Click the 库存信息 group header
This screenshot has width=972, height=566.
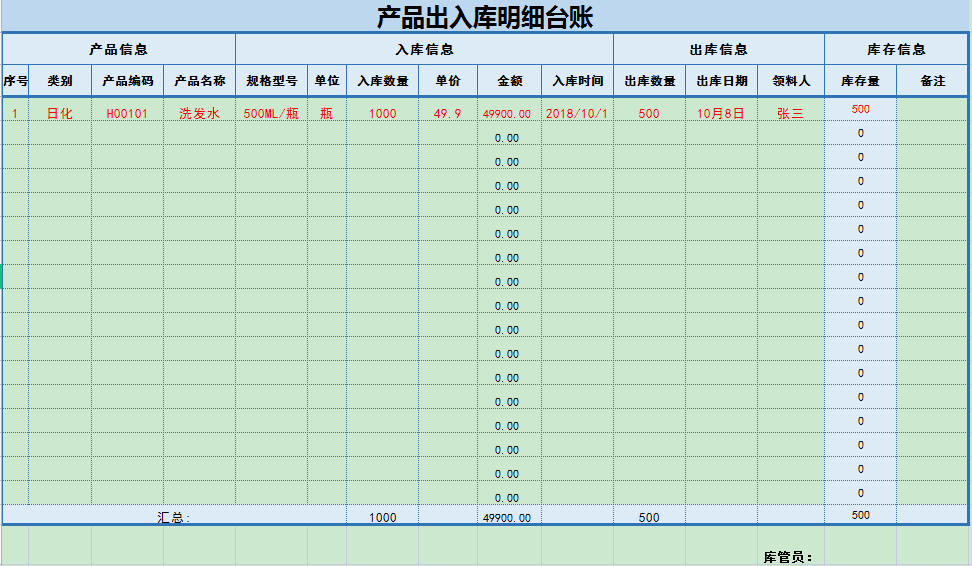pos(896,50)
